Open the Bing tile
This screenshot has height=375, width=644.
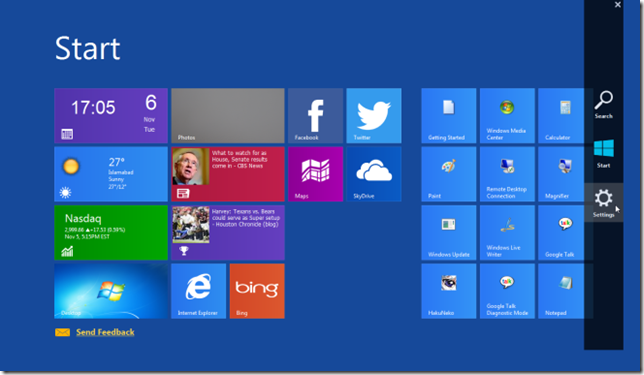pos(257,291)
